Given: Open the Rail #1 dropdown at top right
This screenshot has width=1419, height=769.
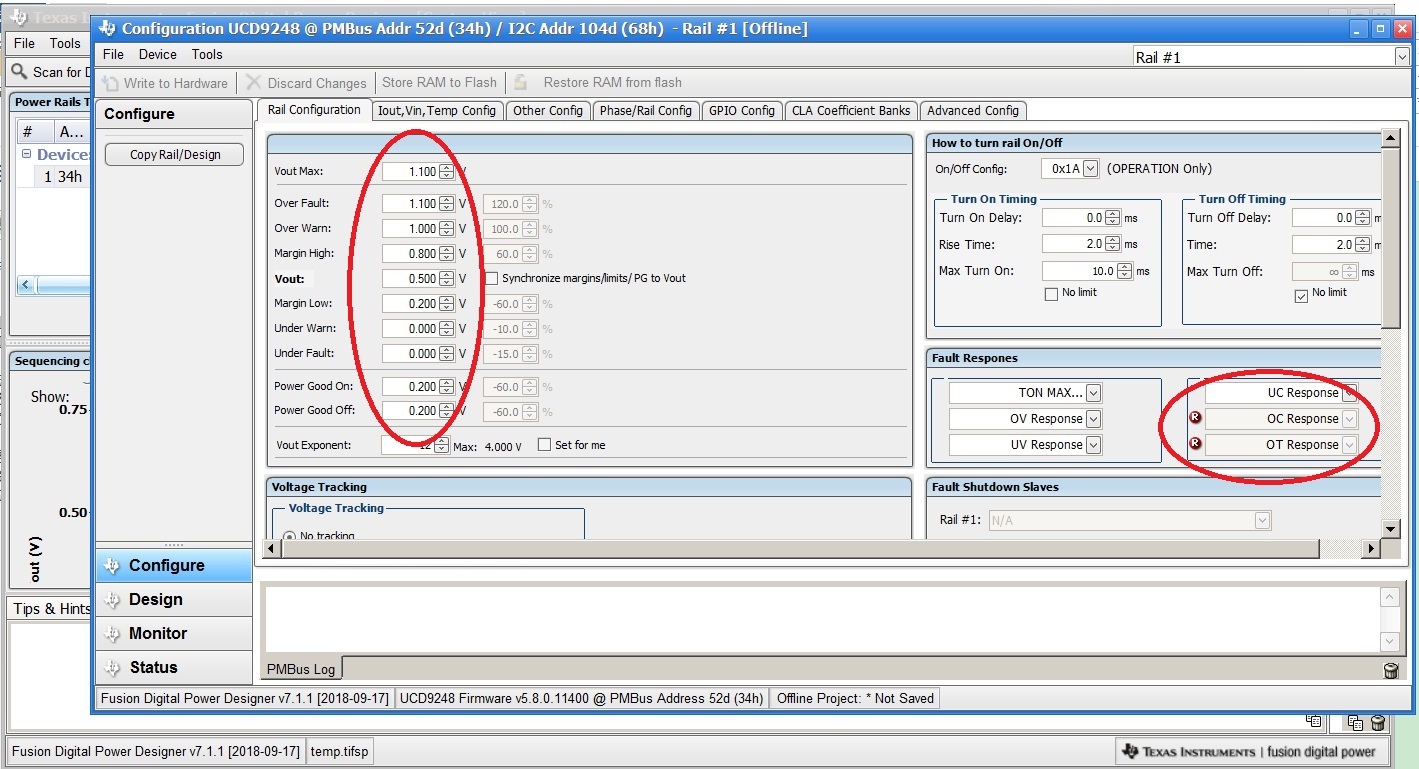Looking at the screenshot, I should click(1401, 58).
